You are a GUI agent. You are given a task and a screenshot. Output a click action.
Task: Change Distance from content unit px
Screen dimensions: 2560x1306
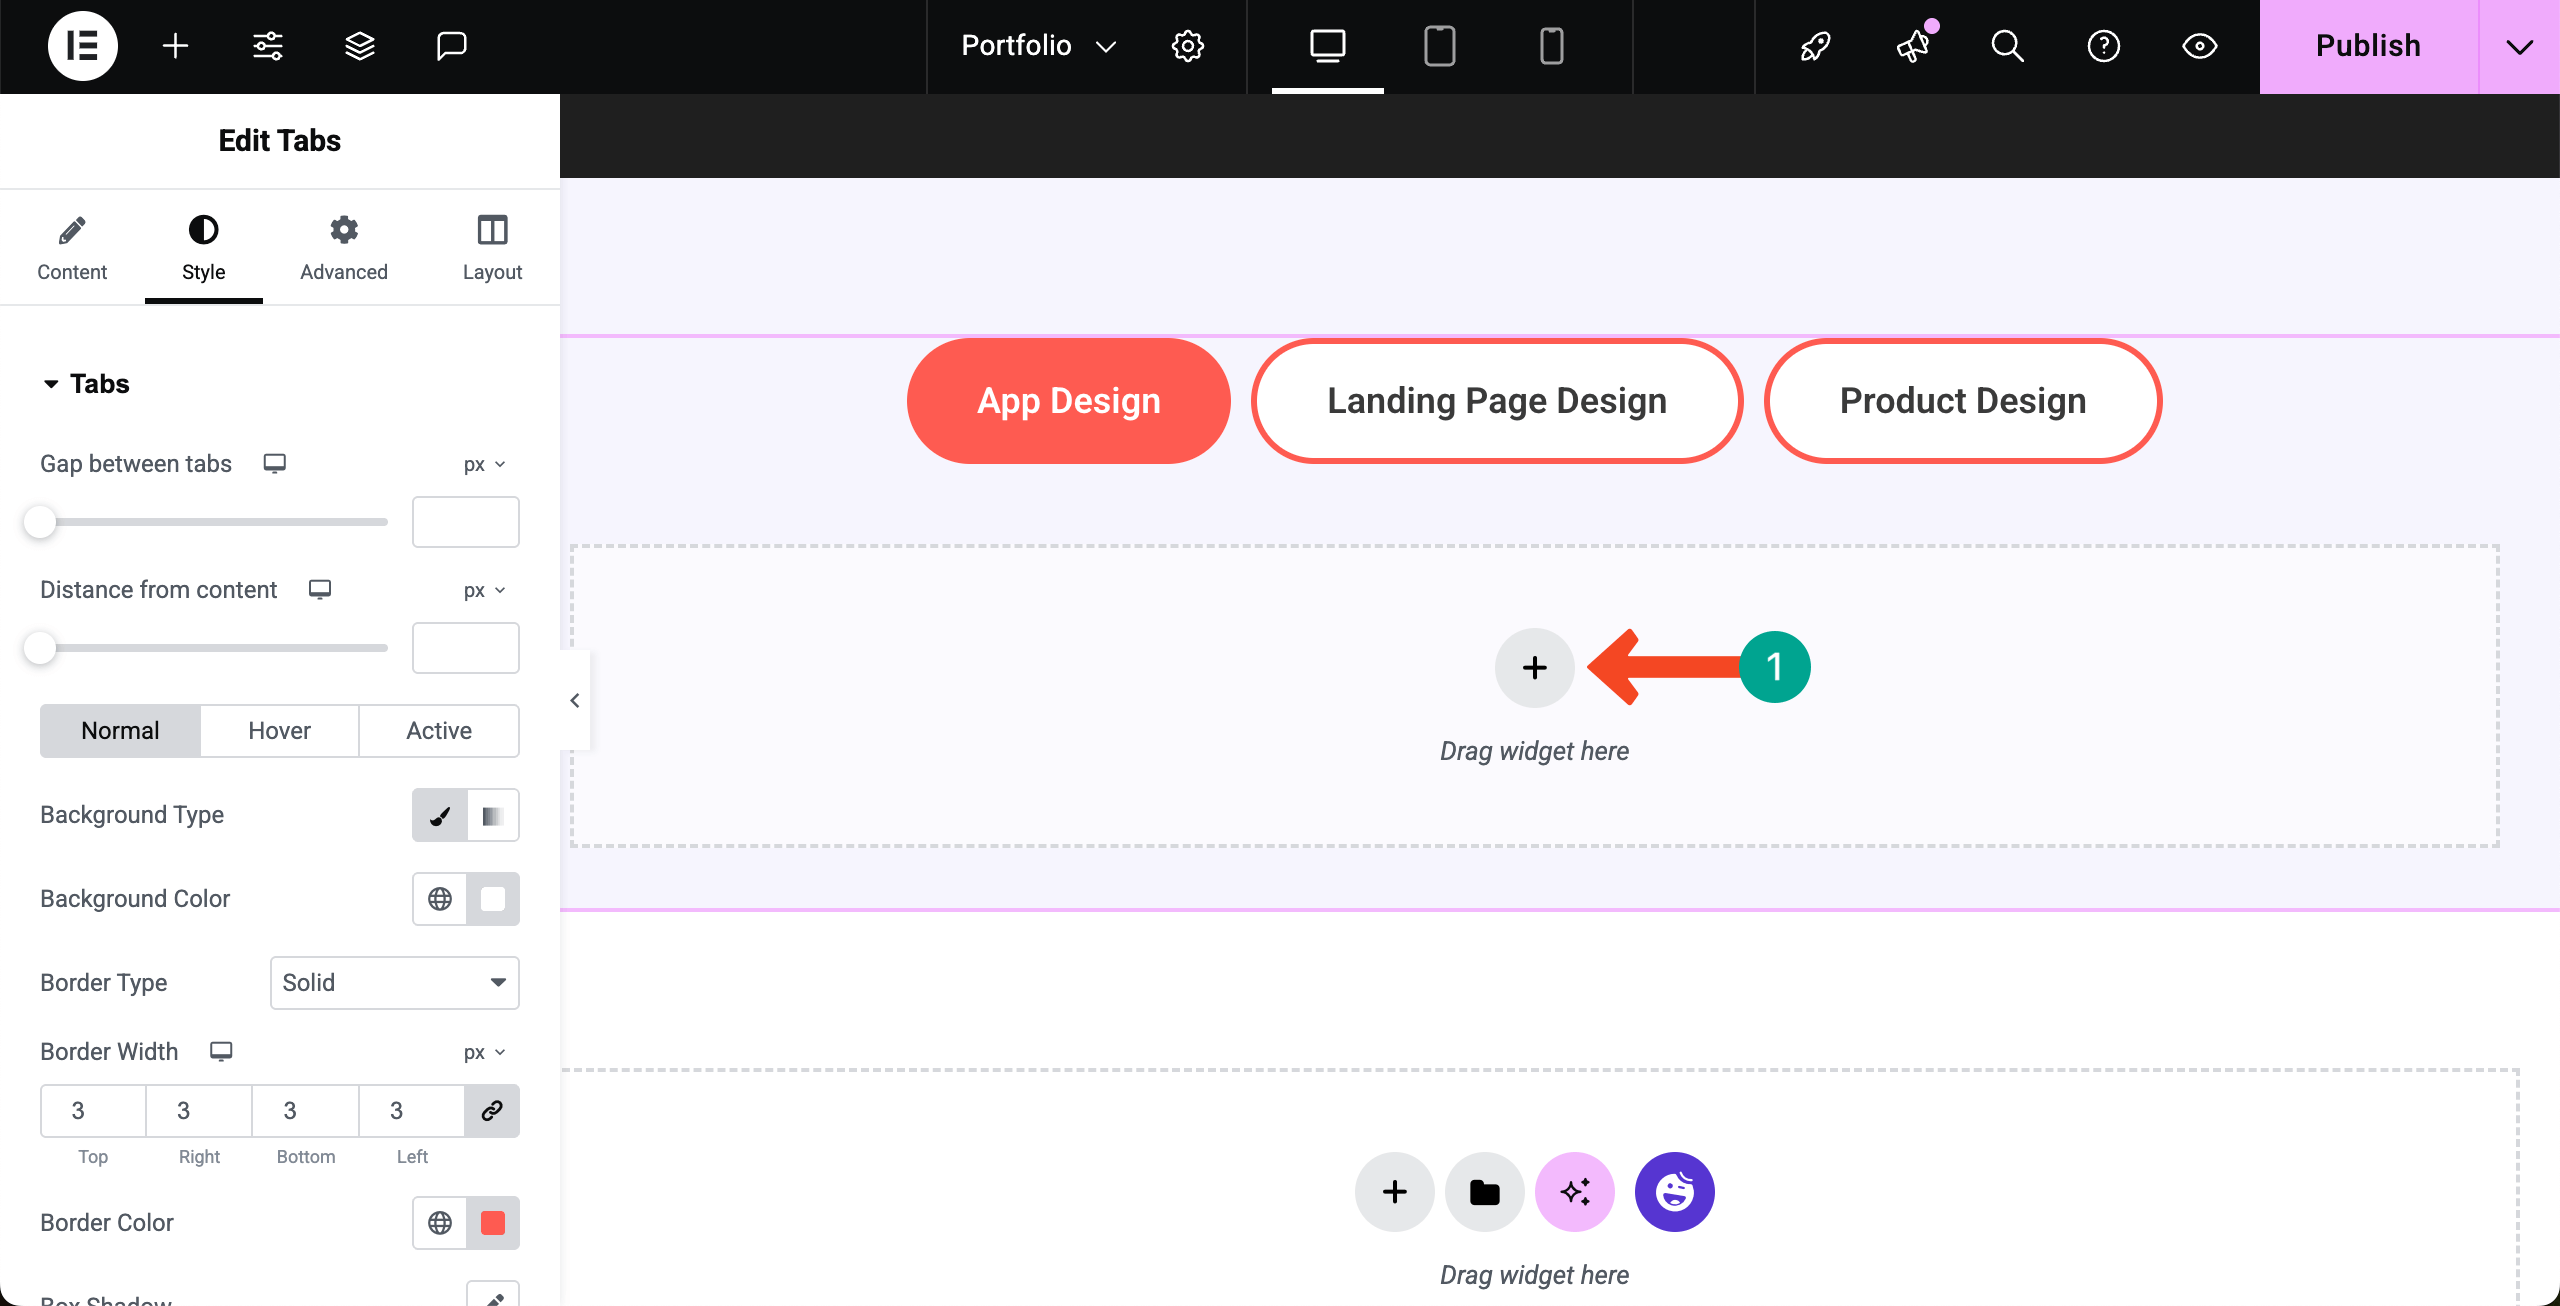(484, 590)
